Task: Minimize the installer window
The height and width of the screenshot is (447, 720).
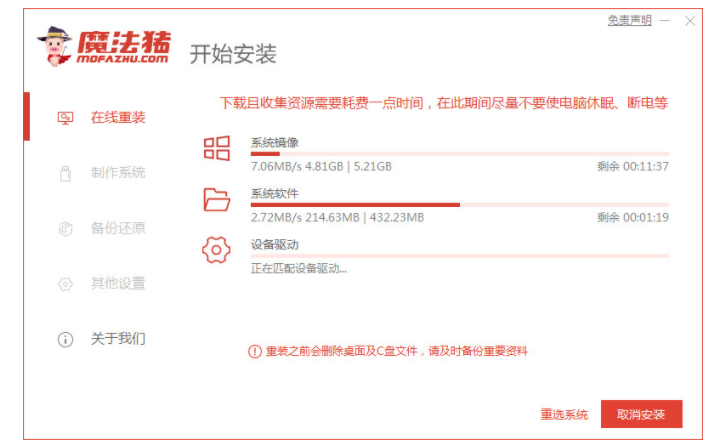Action: click(x=665, y=20)
